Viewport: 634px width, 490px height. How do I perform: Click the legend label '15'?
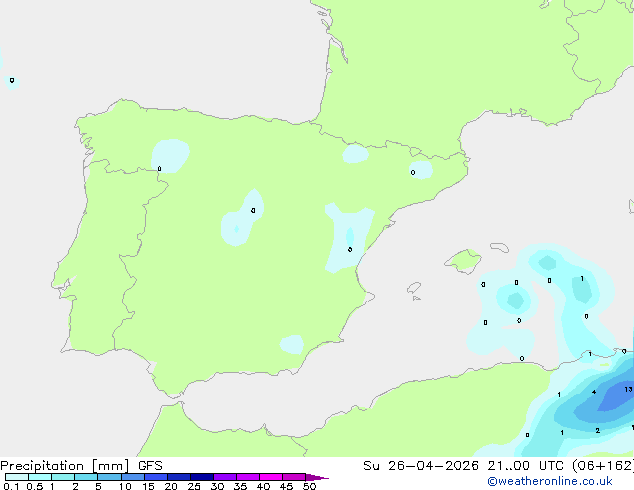[x=148, y=486]
